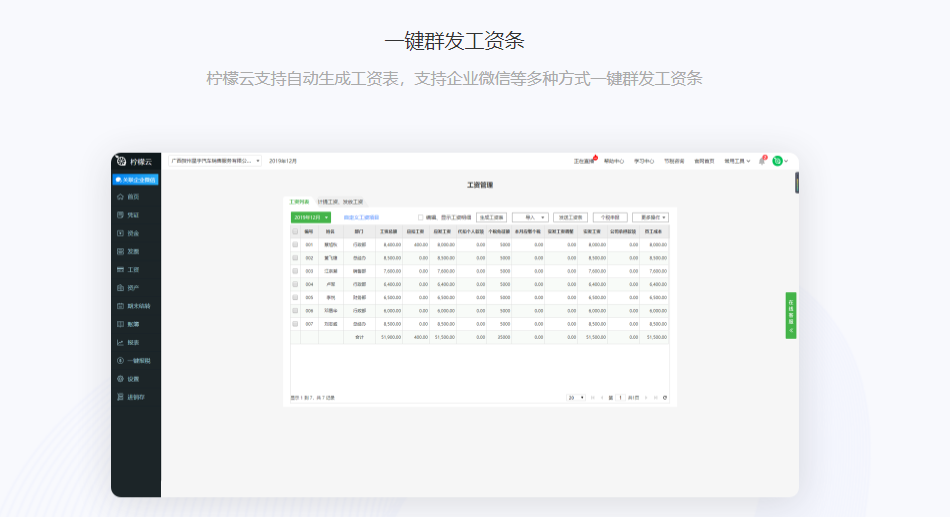
Task: Check the row 001 checkbox
Action: pos(295,245)
